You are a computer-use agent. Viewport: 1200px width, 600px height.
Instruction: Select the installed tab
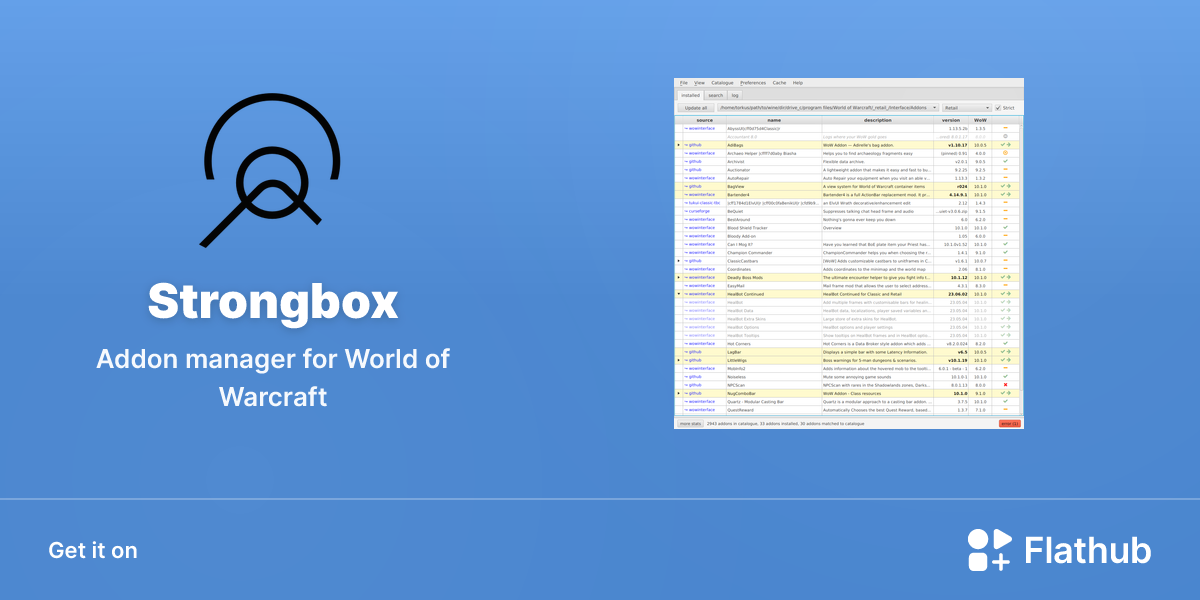[x=690, y=95]
